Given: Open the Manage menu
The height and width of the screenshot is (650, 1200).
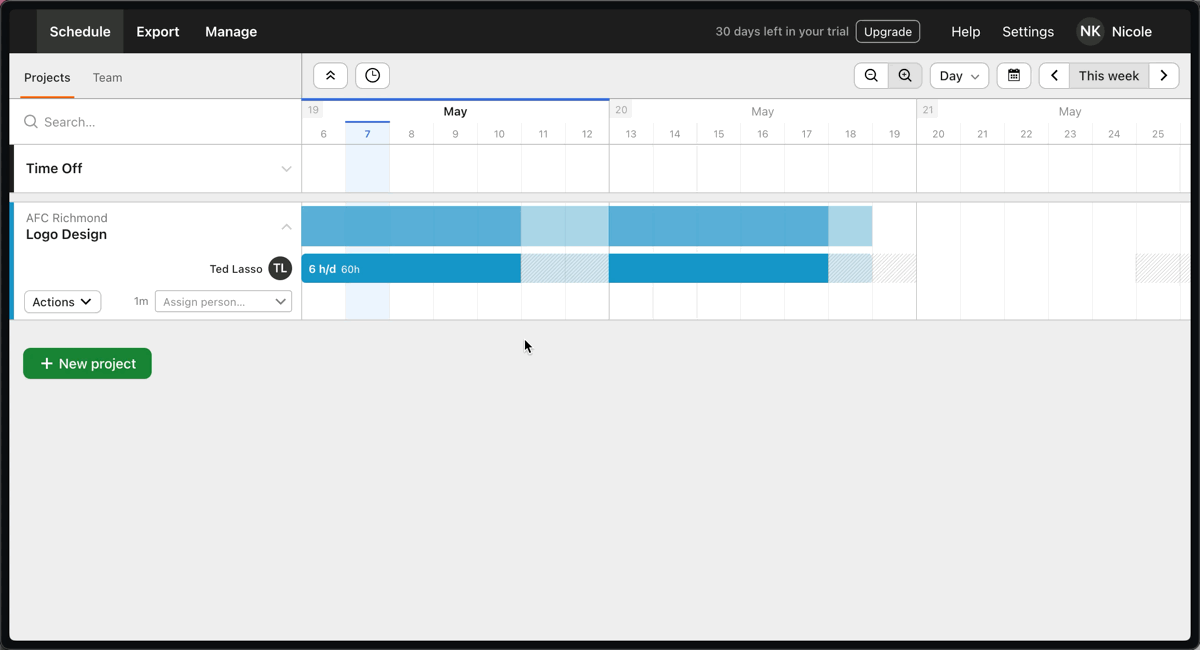Looking at the screenshot, I should (x=231, y=32).
